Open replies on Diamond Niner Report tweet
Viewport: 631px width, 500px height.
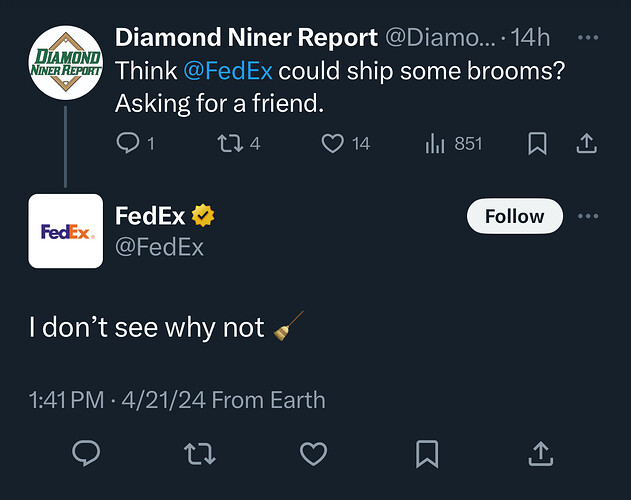point(135,143)
